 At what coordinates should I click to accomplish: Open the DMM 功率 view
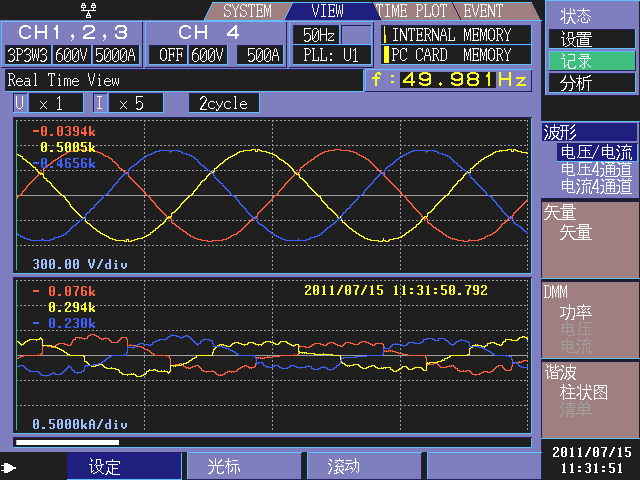tap(576, 312)
